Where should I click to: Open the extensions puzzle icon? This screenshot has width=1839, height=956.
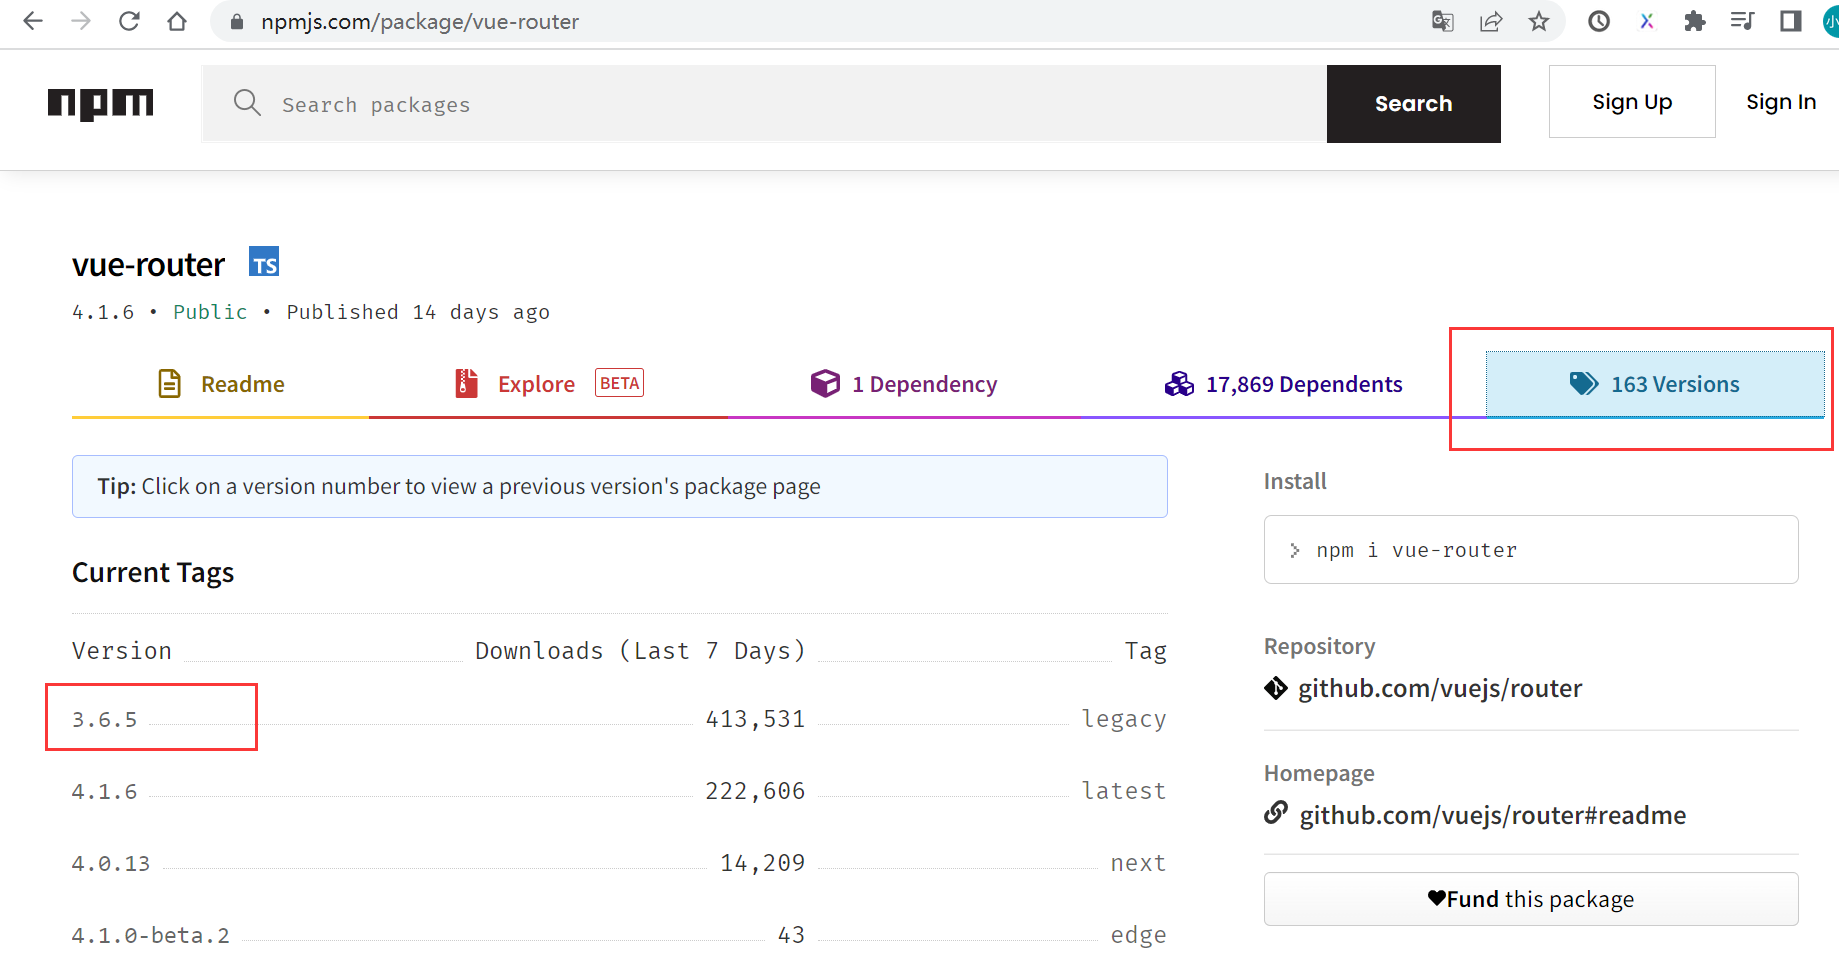click(x=1694, y=21)
